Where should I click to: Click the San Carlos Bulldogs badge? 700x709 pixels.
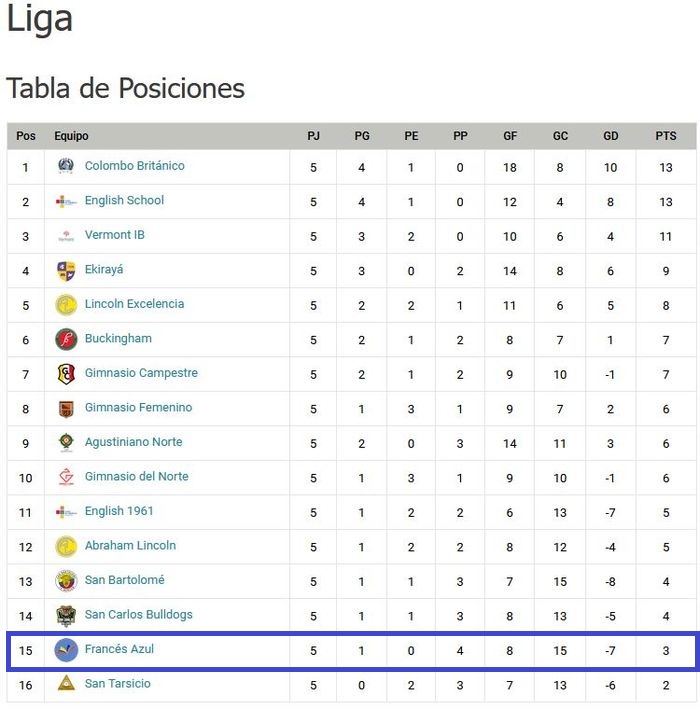[x=66, y=615]
